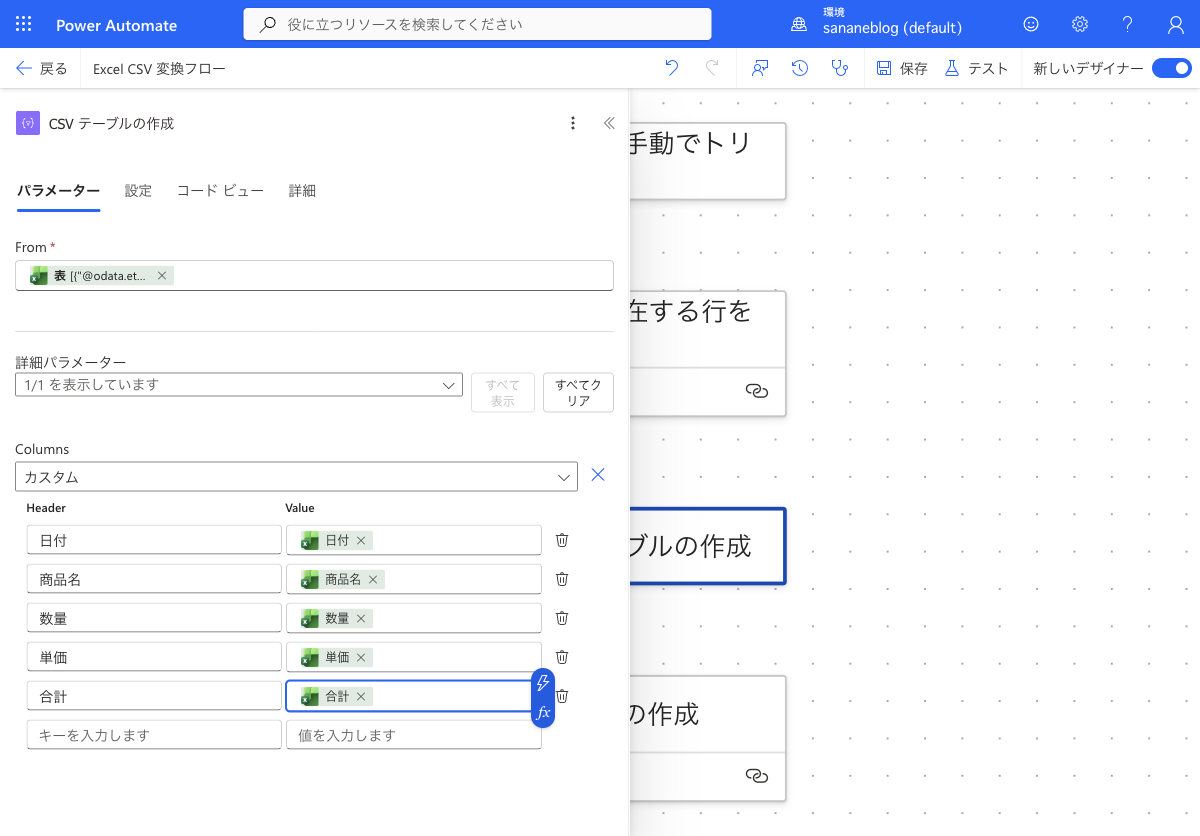Go back with 戻る button
Screen dimensions: 1200x836
pos(42,68)
